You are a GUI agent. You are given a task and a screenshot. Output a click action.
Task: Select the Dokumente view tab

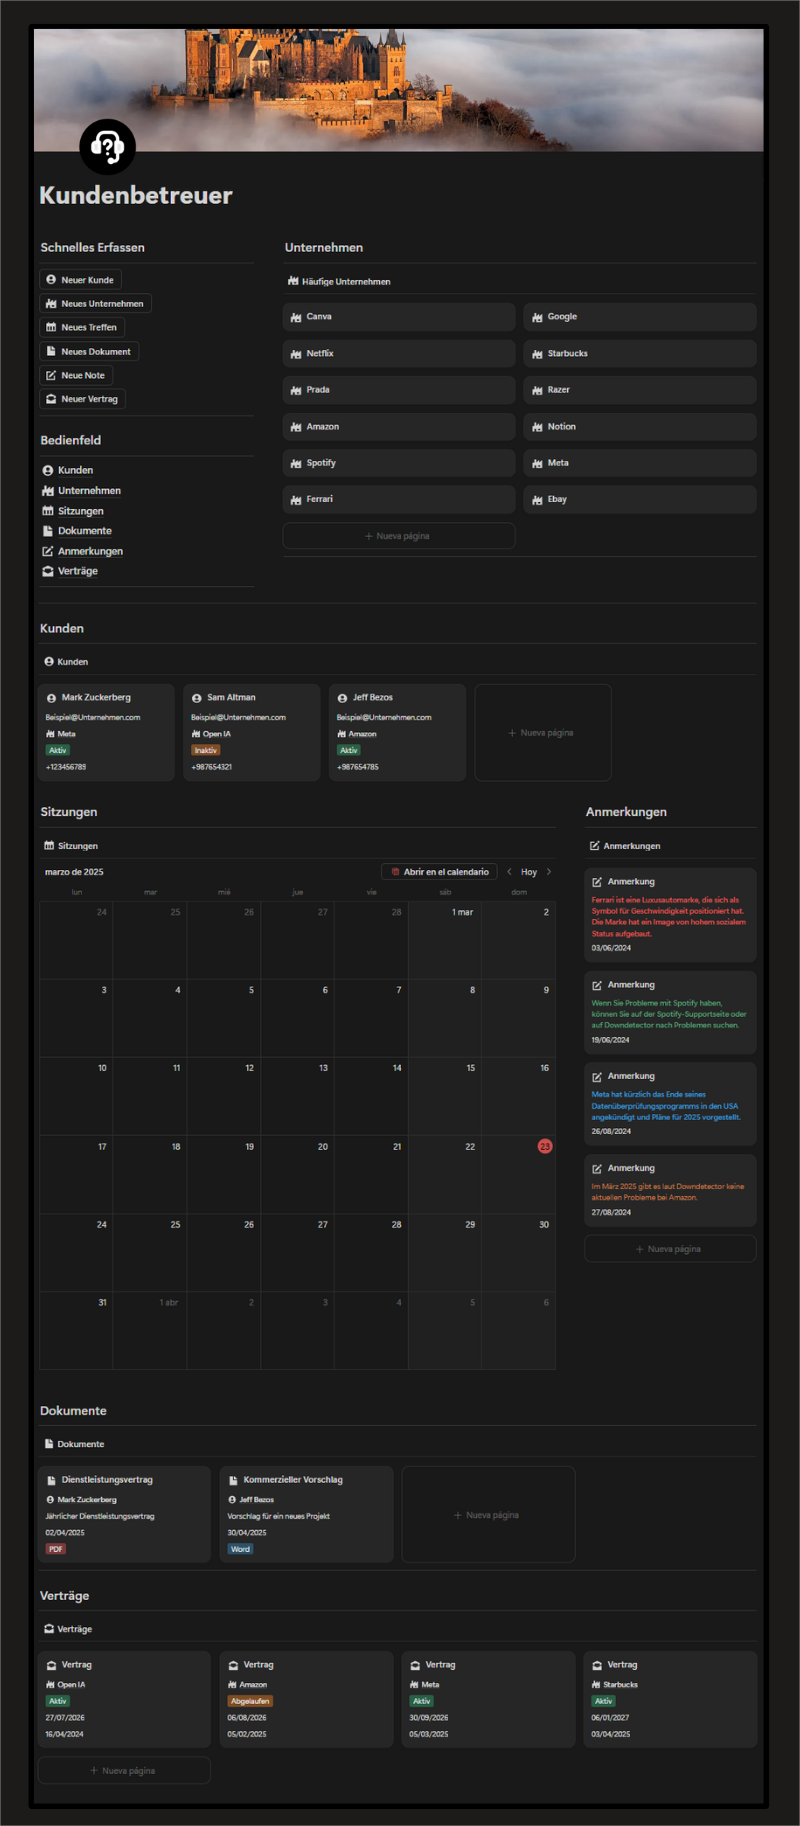pos(74,1444)
